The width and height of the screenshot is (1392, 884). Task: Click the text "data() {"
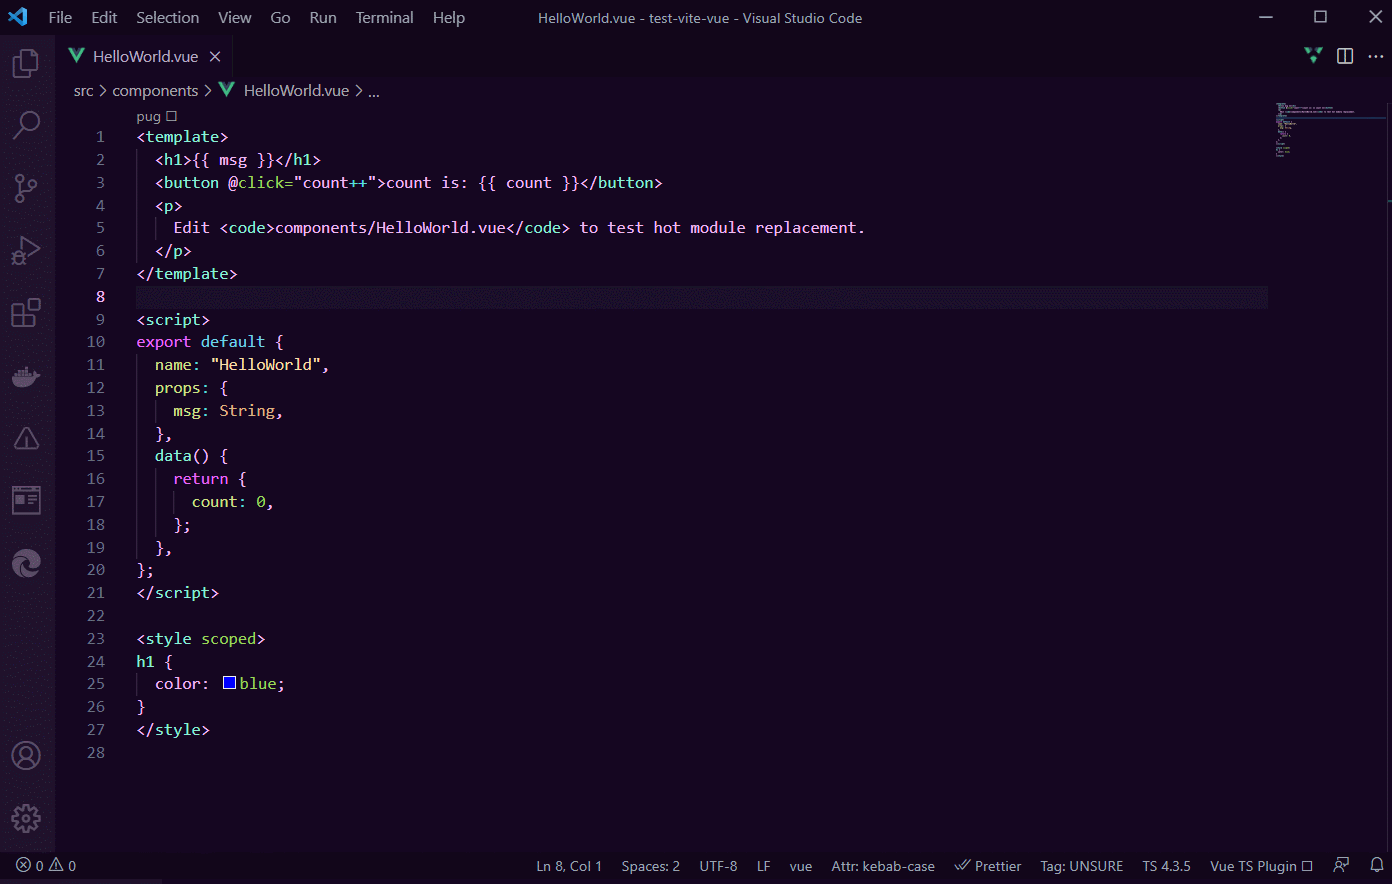coord(192,456)
